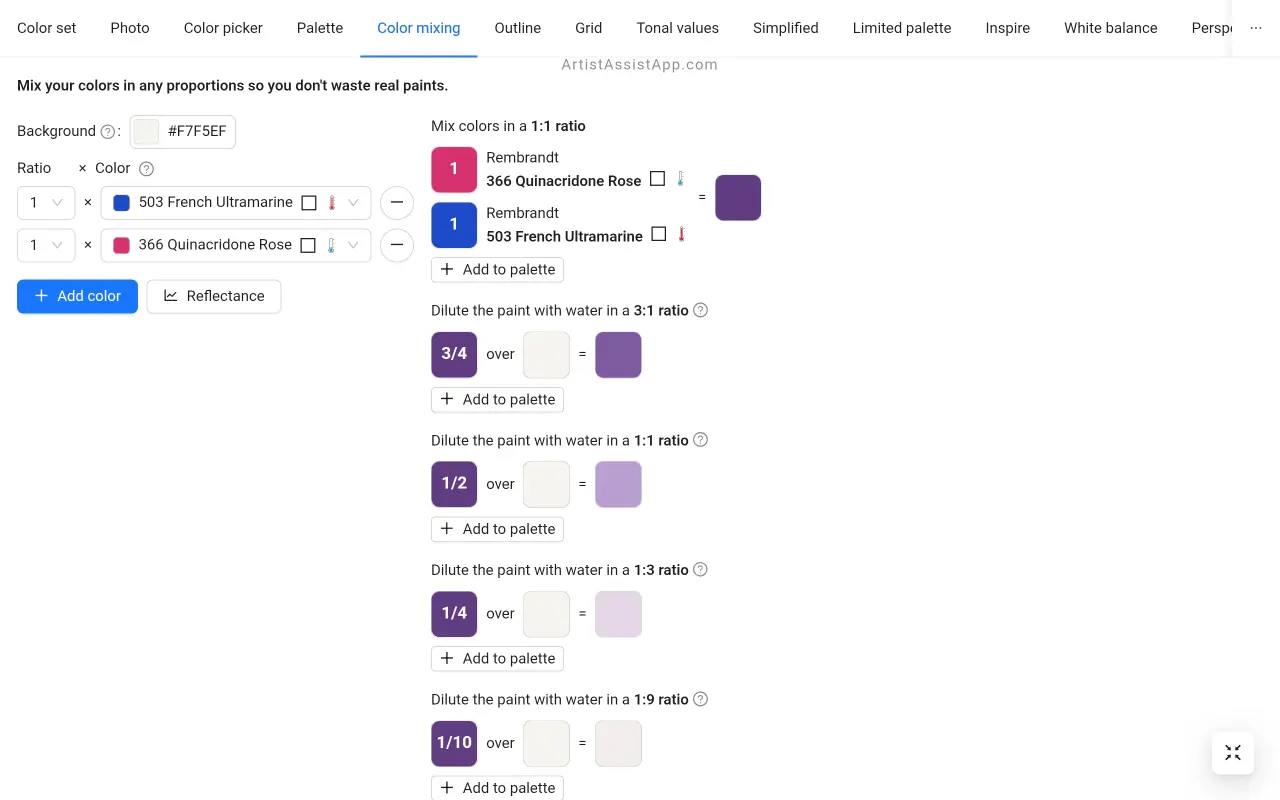Screen dimensions: 1280x800
Task: Remove the French Ultramarine row using the minus icon
Action: (x=397, y=202)
